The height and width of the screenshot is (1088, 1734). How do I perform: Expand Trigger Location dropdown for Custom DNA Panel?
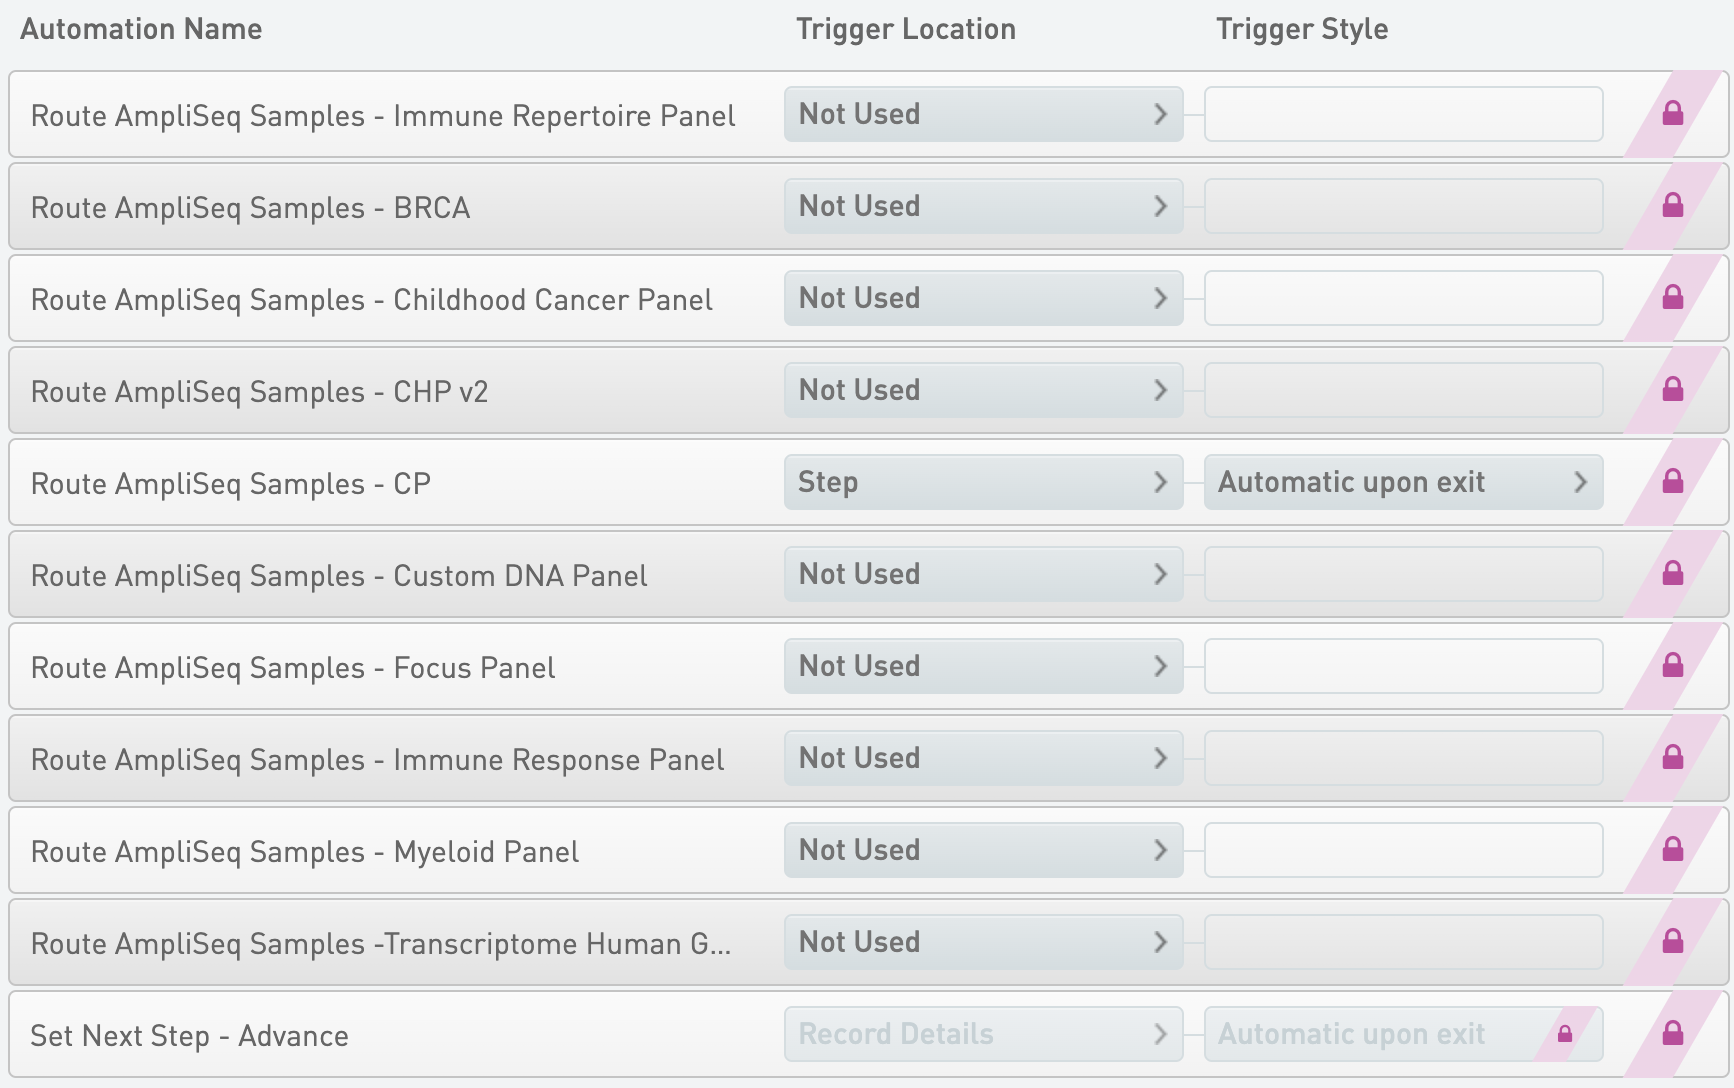(983, 574)
